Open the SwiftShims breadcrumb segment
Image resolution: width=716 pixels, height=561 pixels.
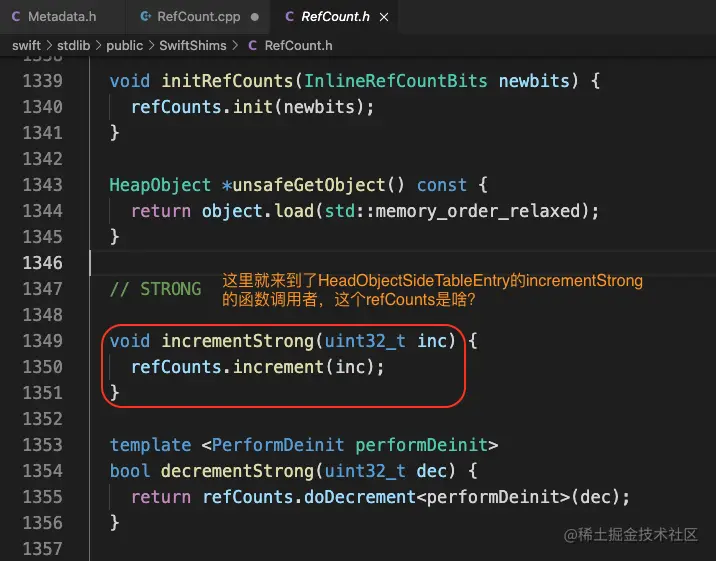point(193,46)
